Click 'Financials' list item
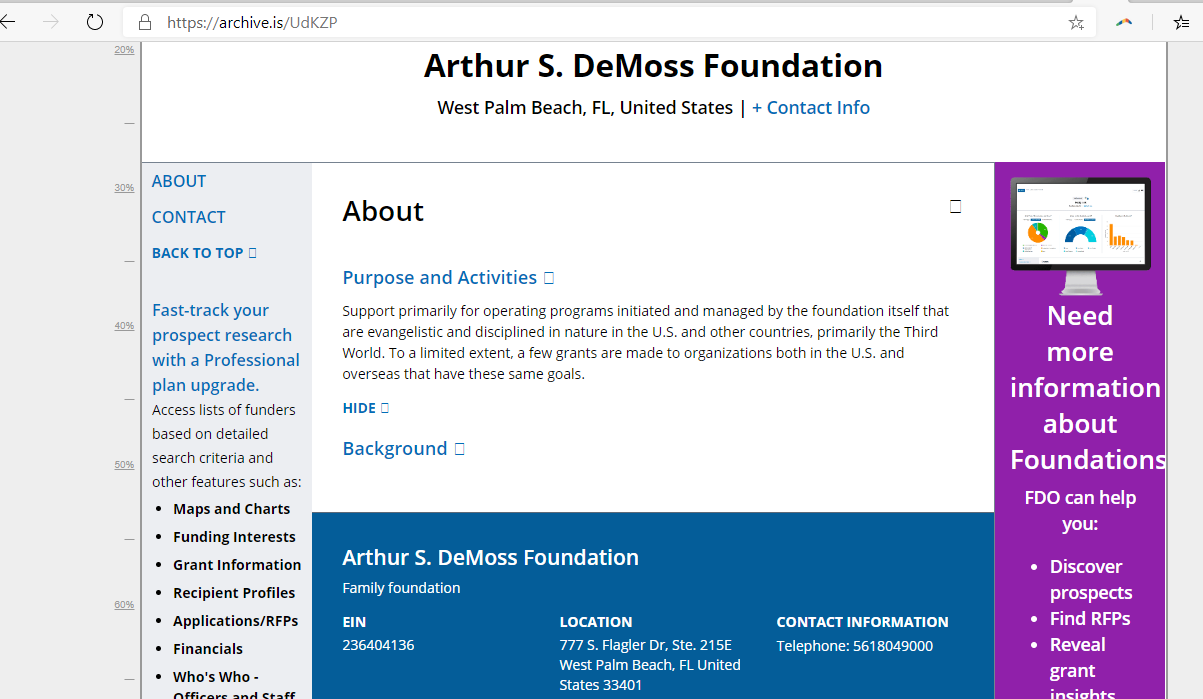This screenshot has width=1203, height=699. click(208, 649)
